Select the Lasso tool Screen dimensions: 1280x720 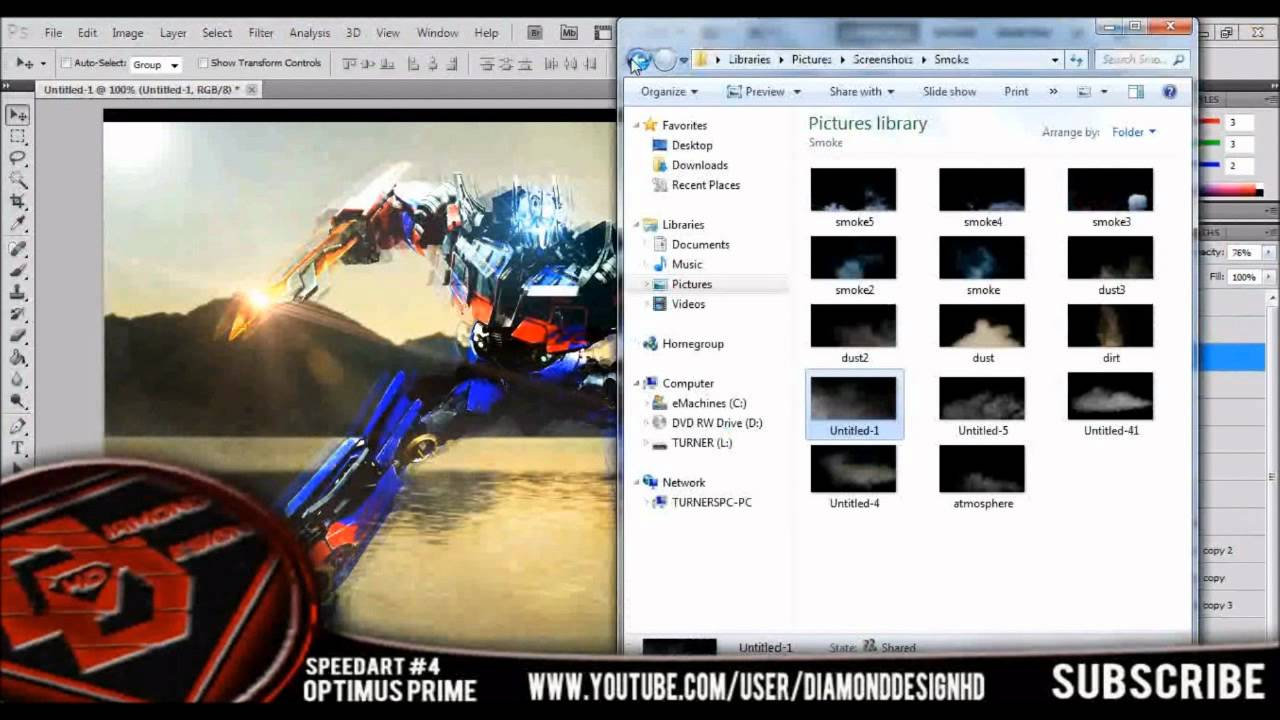pos(18,159)
